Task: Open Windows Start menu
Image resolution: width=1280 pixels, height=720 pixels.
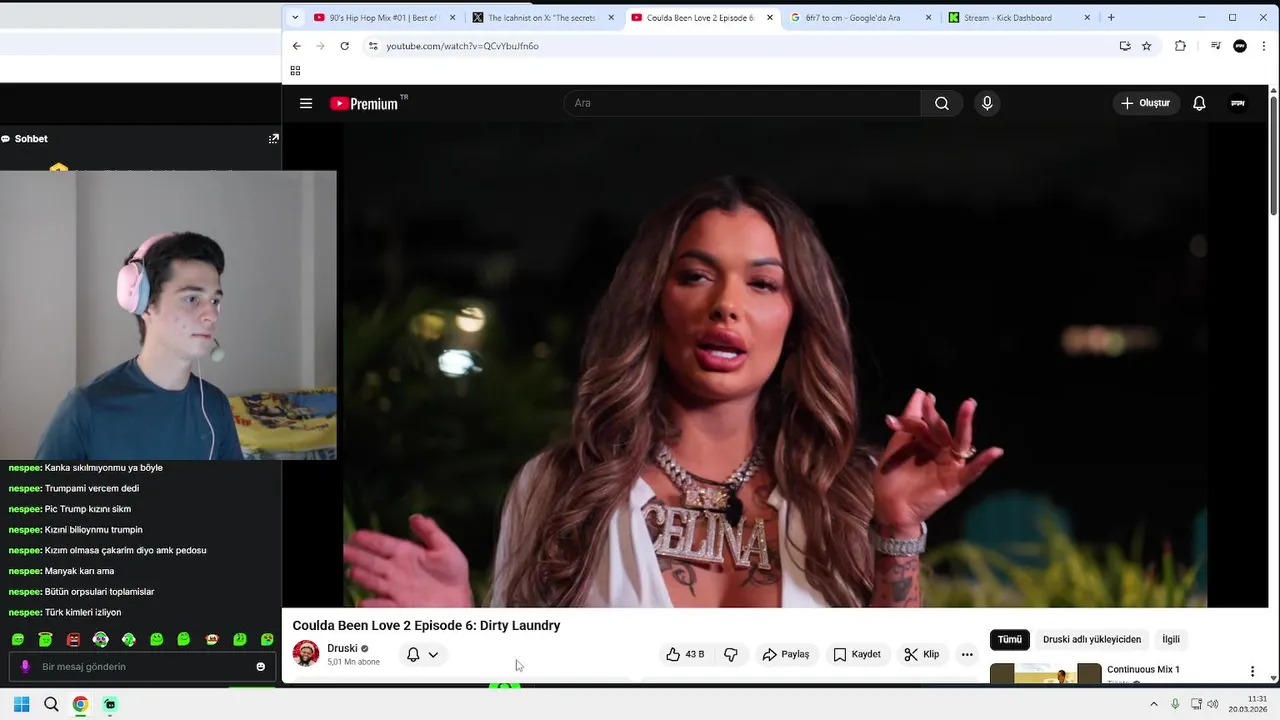Action: pyautogui.click(x=21, y=704)
